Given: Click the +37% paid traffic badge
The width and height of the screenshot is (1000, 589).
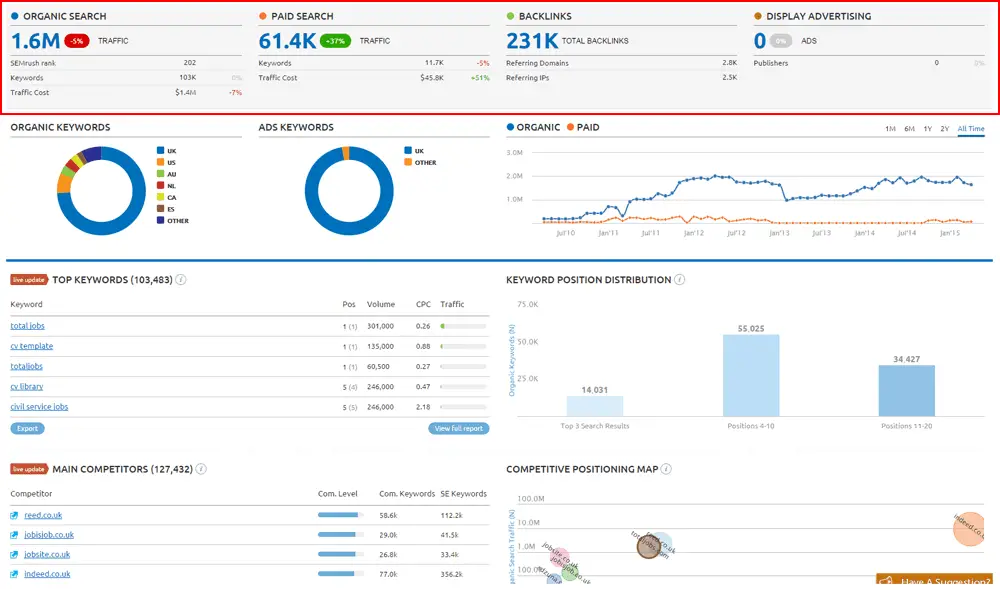Looking at the screenshot, I should [335, 41].
